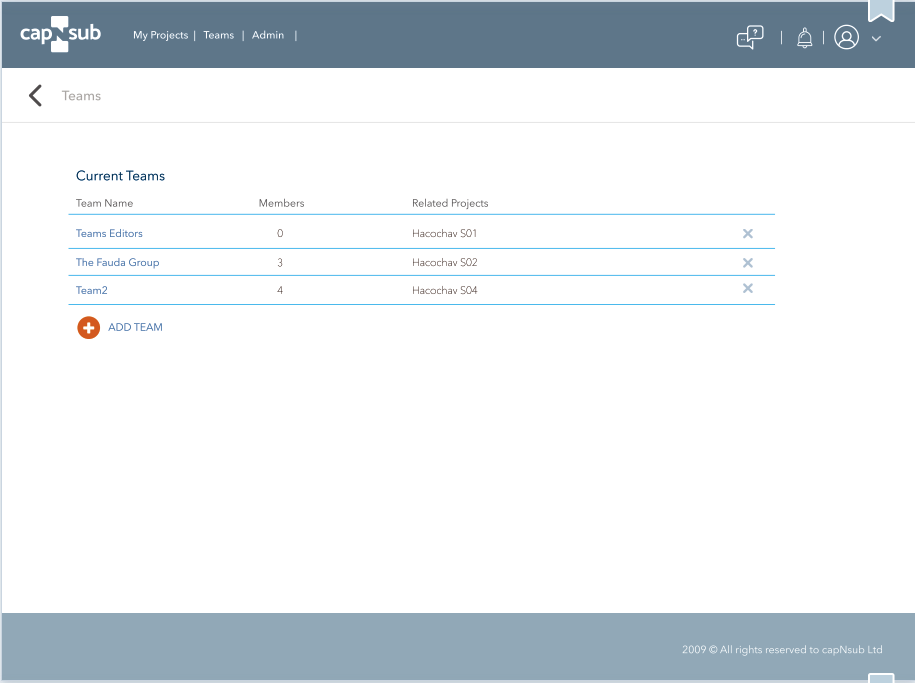
Task: Click the Hacochav S01 related project
Action: (444, 234)
